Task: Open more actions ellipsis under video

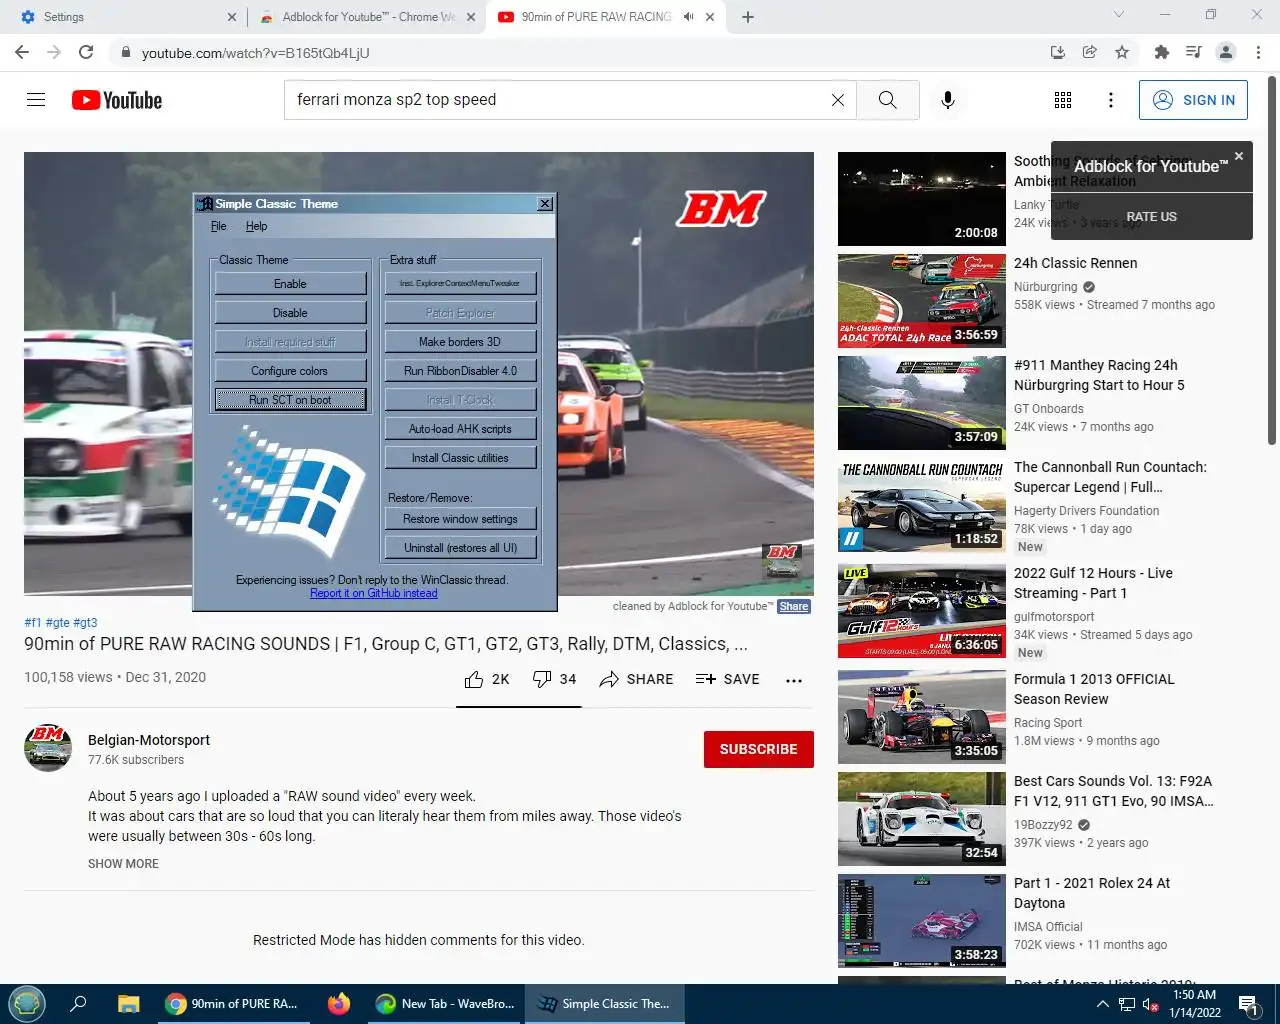Action: [x=794, y=680]
